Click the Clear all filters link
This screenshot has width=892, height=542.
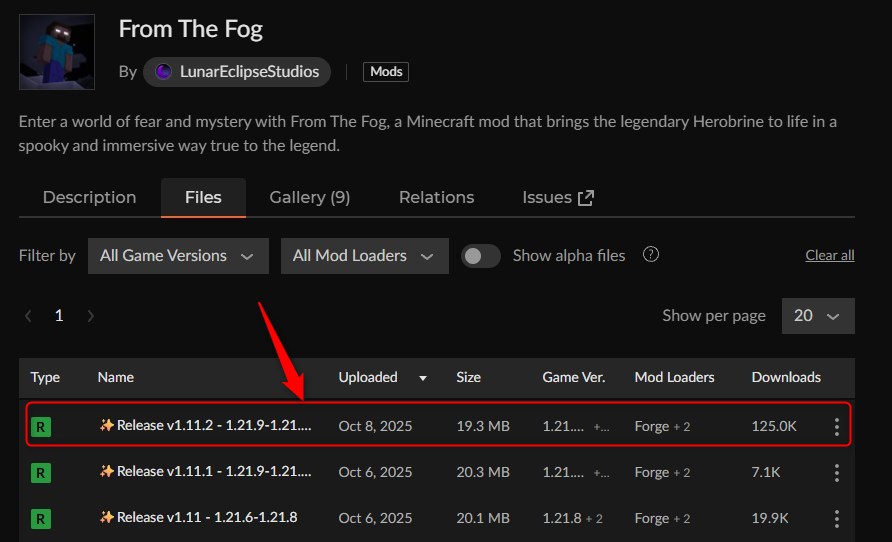click(x=829, y=256)
